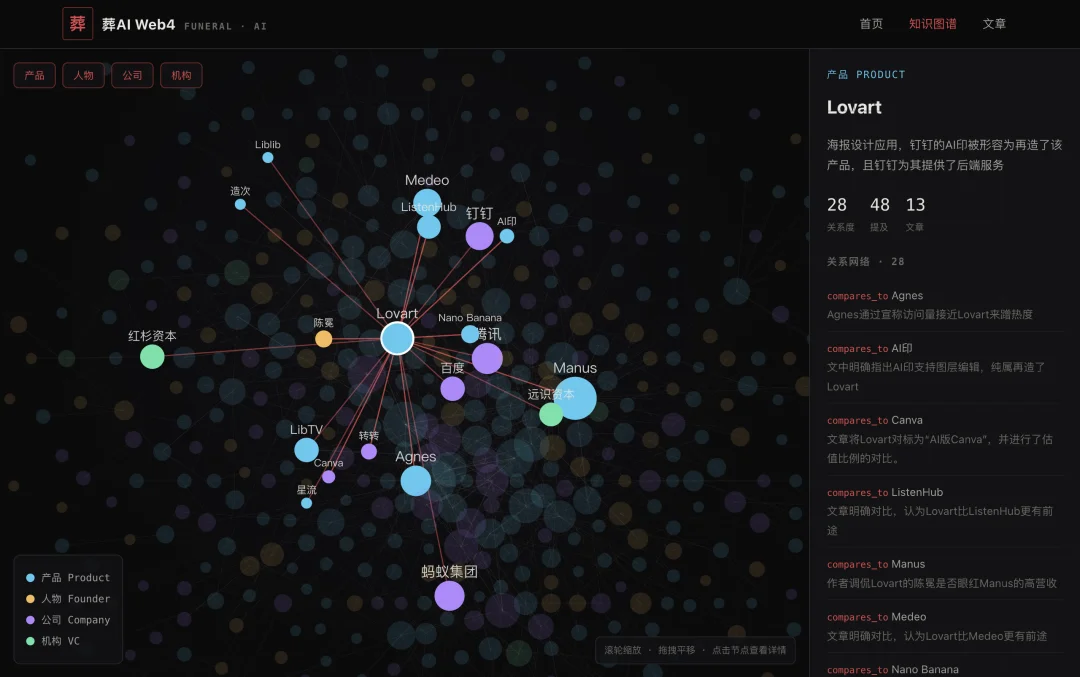Image resolution: width=1080 pixels, height=677 pixels.
Task: Switch to the 知识图谱 nav tab
Action: (x=933, y=24)
